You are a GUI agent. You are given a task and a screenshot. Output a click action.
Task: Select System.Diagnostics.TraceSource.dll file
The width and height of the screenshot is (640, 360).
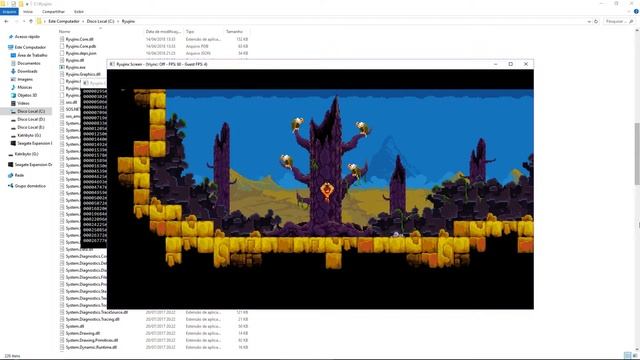tap(97, 312)
